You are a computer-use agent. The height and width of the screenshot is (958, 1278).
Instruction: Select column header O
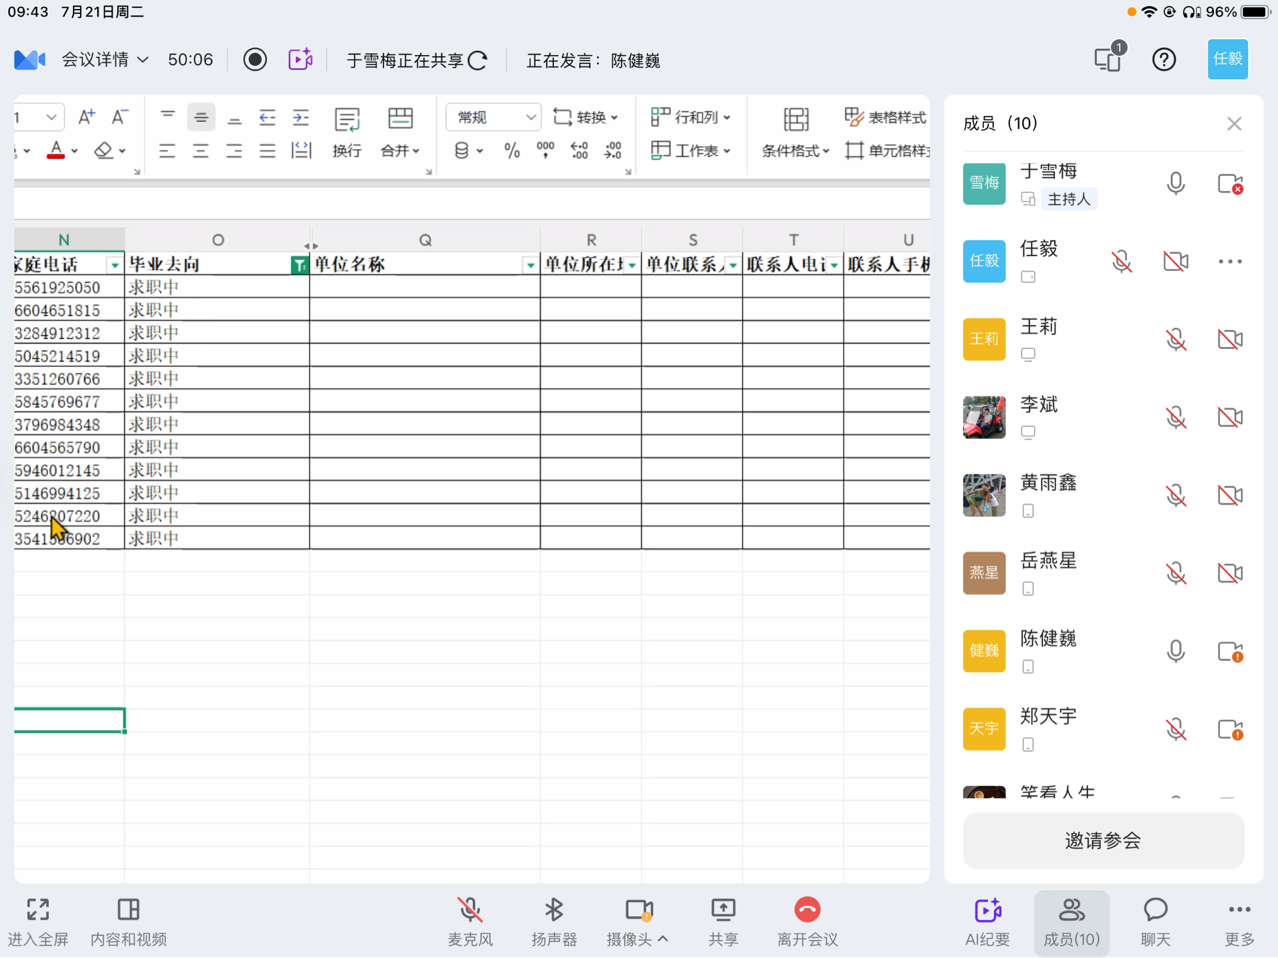(x=217, y=240)
